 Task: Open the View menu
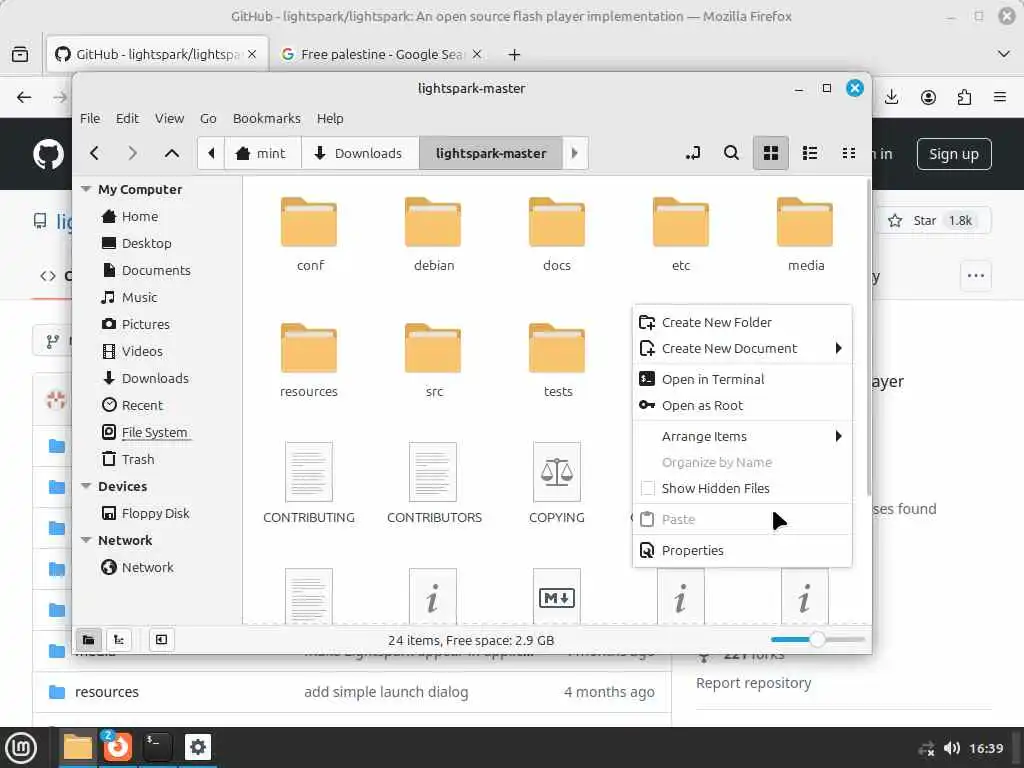pos(169,118)
